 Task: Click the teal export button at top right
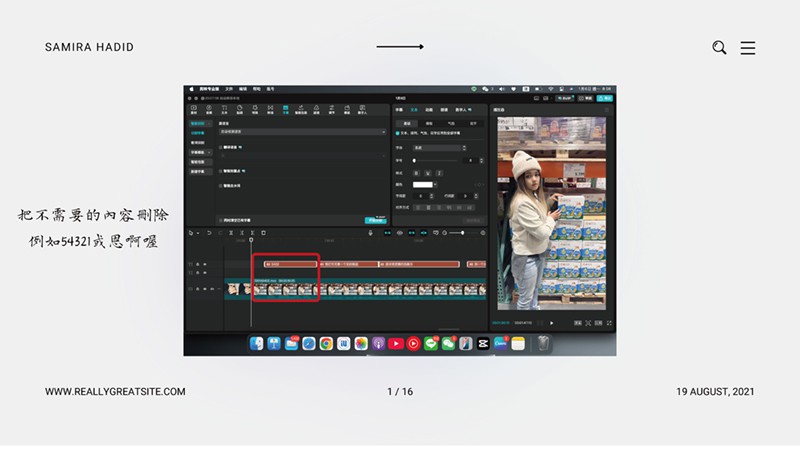[603, 98]
